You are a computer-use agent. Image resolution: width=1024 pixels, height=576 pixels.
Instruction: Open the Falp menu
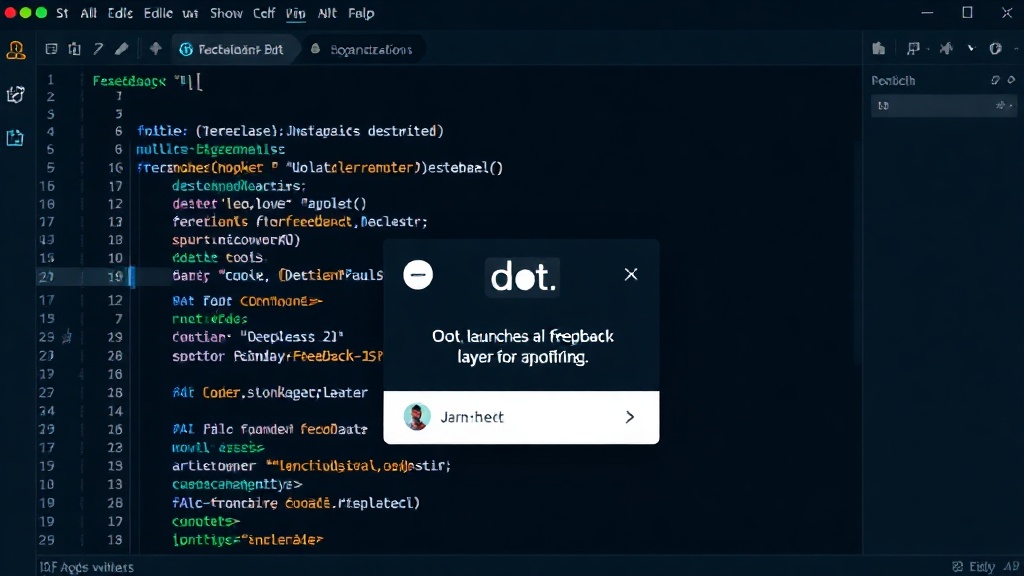click(x=361, y=13)
